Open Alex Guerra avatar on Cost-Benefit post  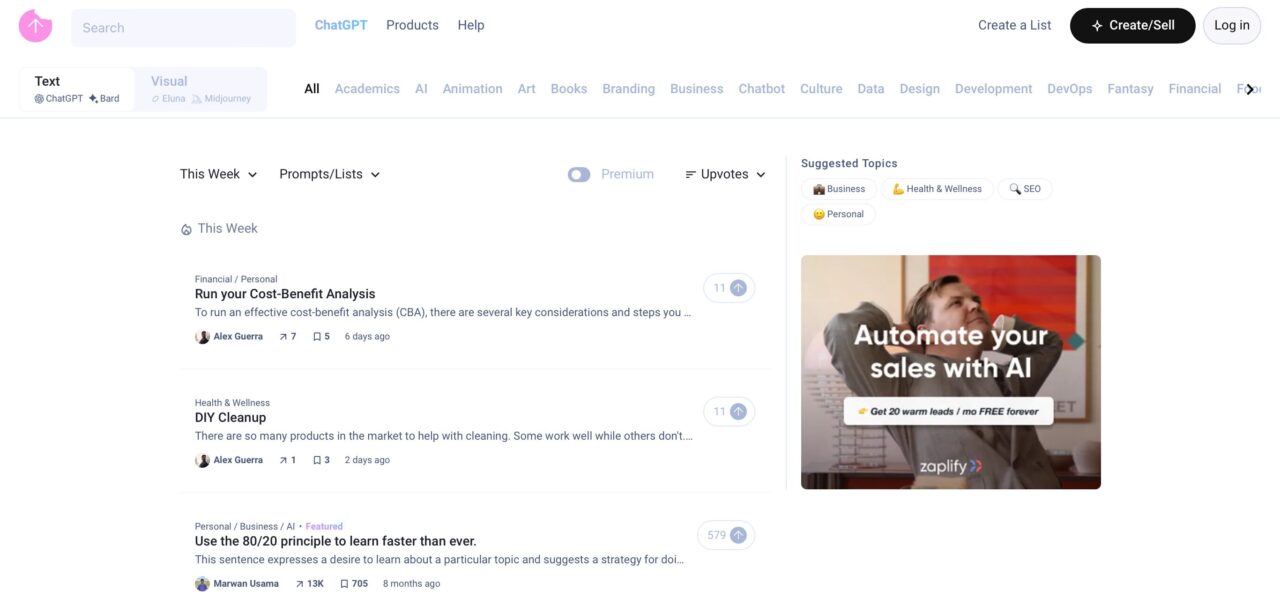tap(202, 337)
